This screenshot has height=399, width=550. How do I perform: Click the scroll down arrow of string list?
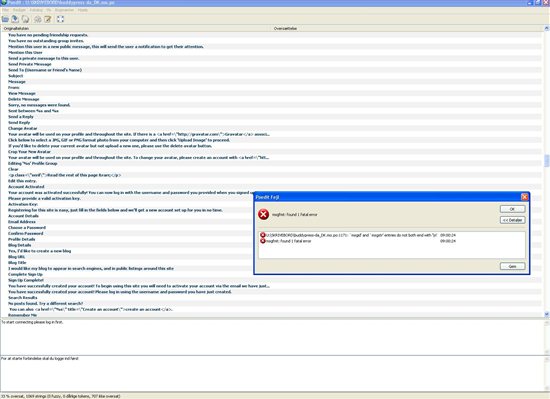[546, 314]
